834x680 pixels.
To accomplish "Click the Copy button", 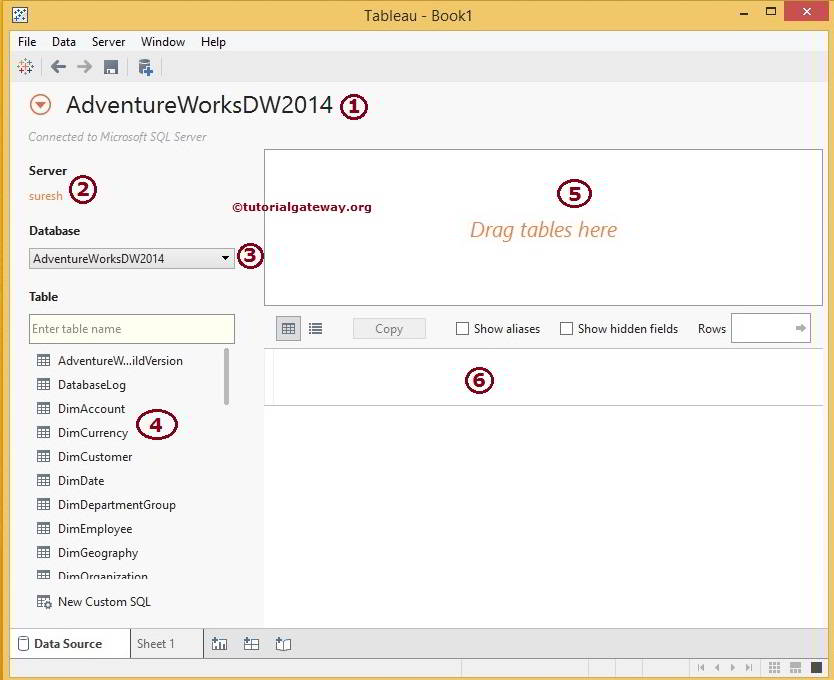I will point(389,329).
